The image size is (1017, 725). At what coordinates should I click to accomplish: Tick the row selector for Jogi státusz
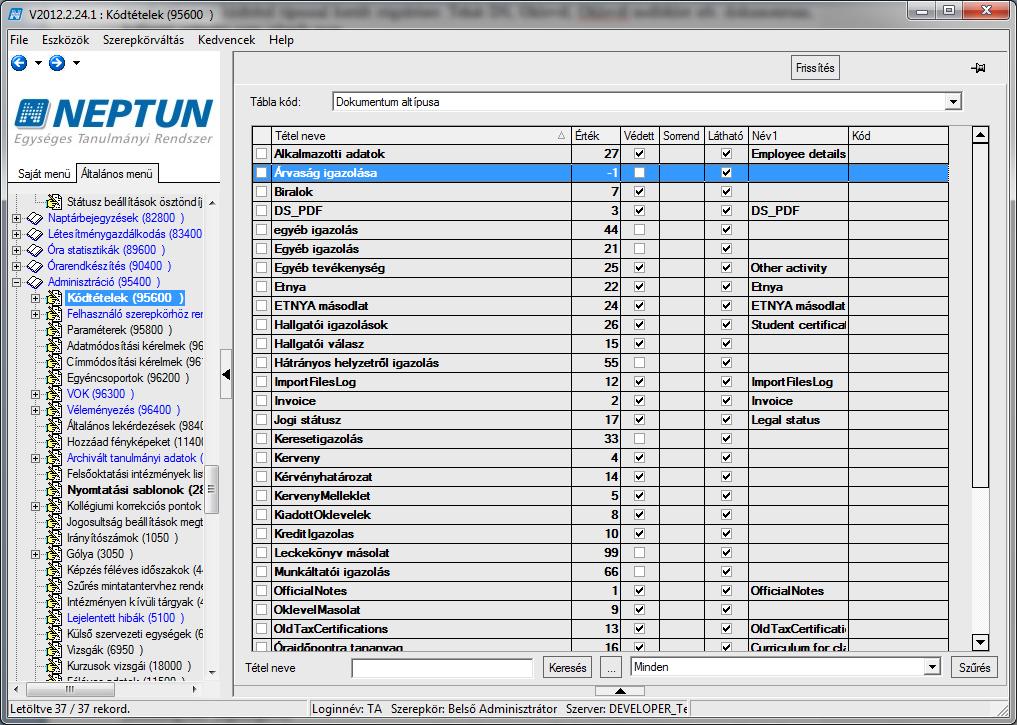[x=261, y=420]
